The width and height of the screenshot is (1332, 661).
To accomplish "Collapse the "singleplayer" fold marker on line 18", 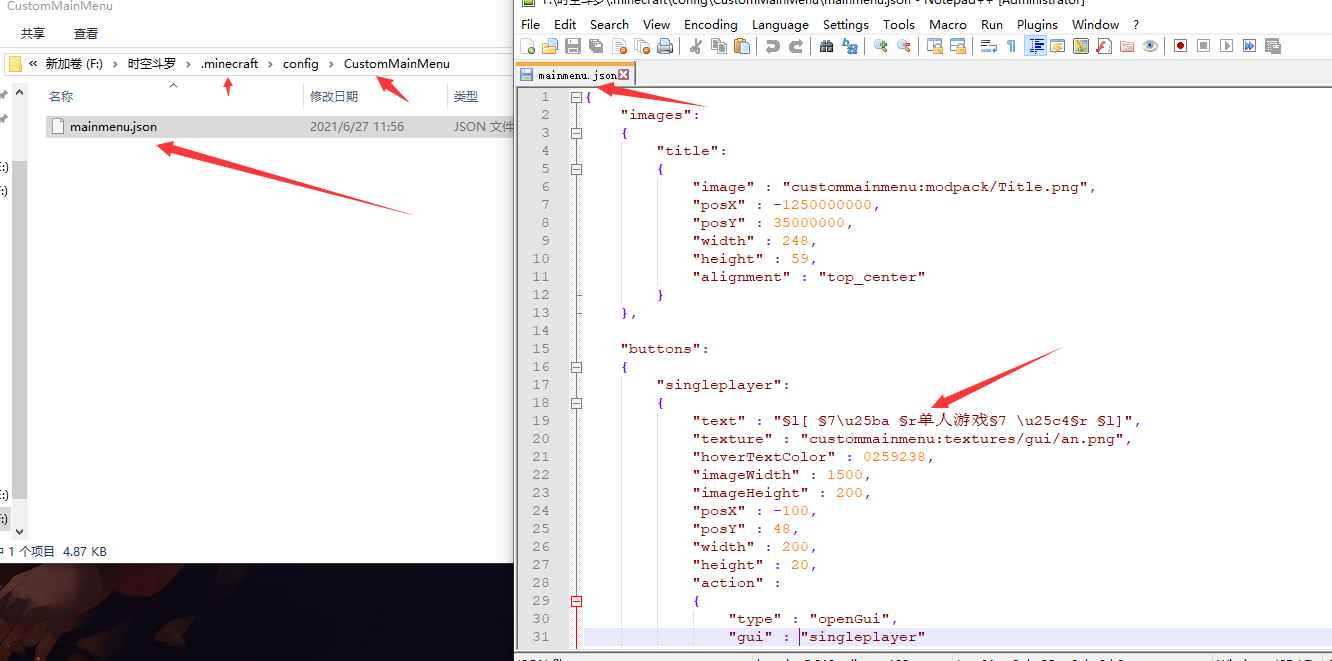I will pos(576,403).
